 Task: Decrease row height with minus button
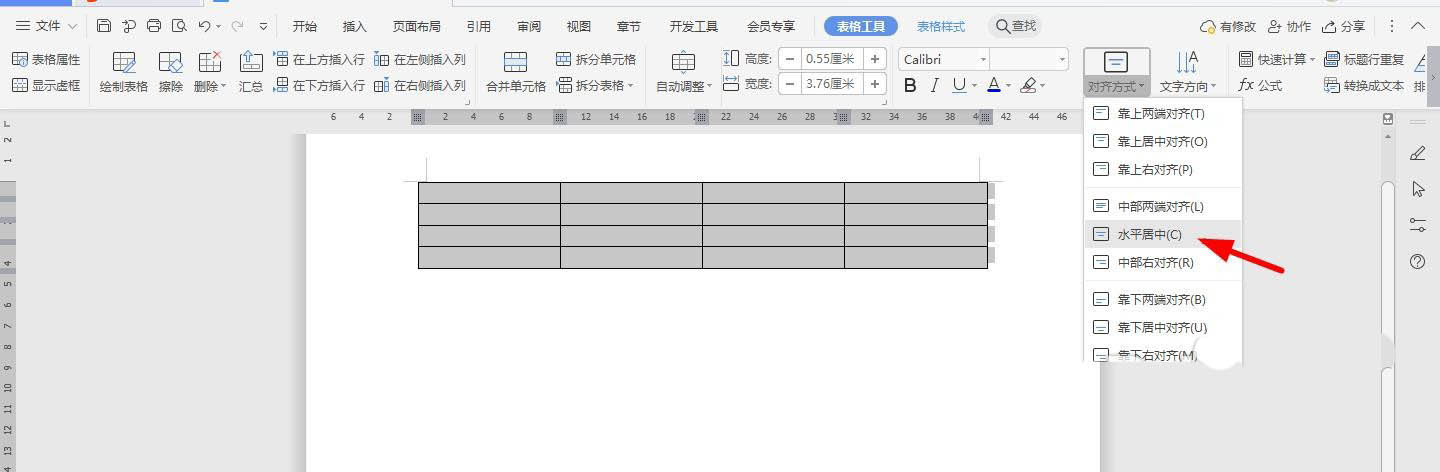click(x=790, y=59)
